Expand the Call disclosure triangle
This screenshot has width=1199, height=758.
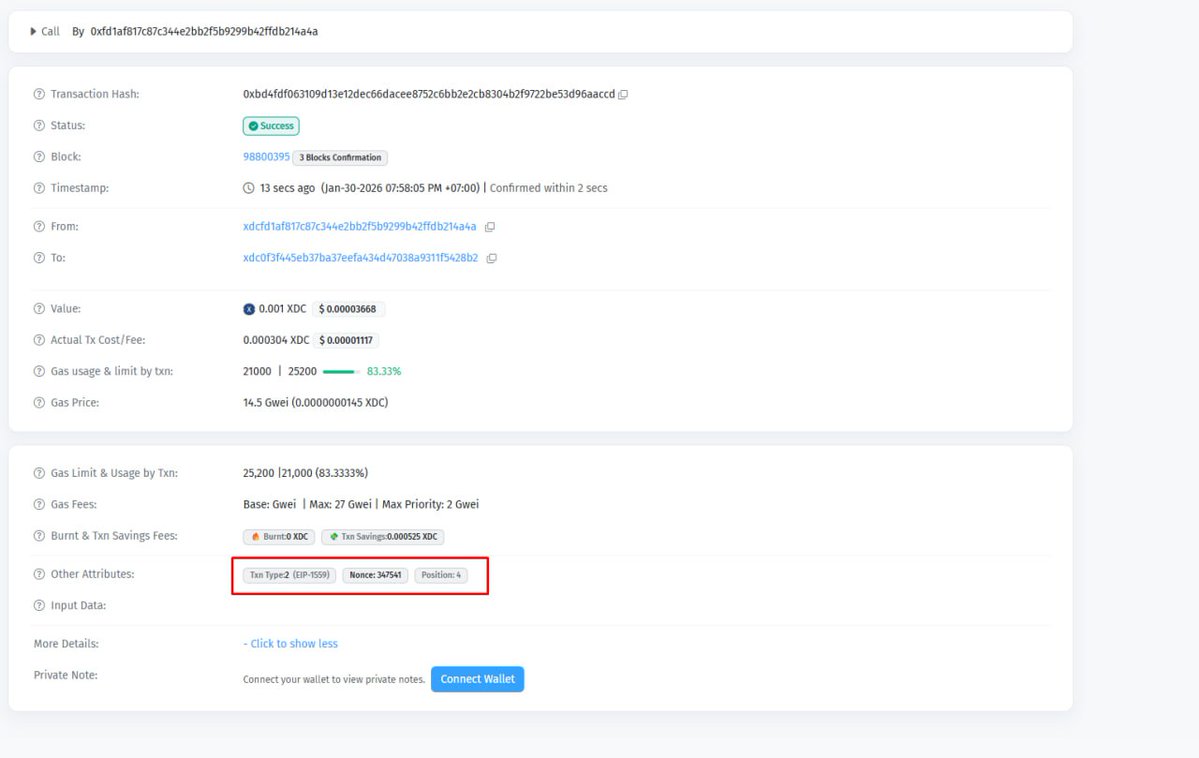[x=33, y=31]
